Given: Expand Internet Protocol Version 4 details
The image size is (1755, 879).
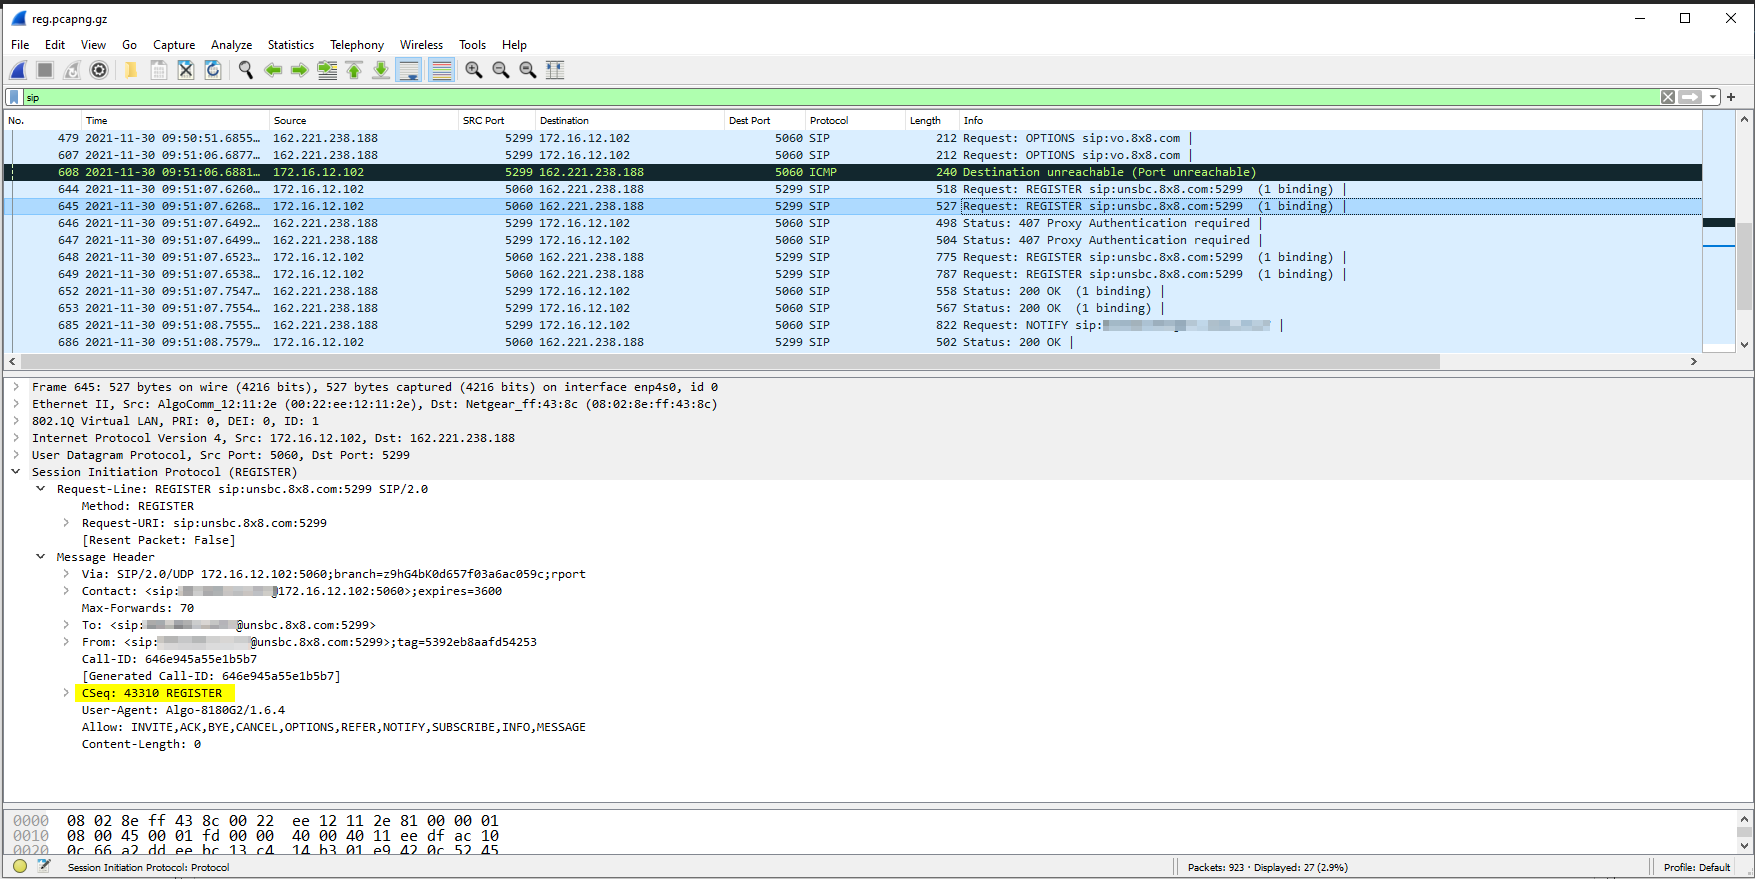Looking at the screenshot, I should tap(16, 438).
